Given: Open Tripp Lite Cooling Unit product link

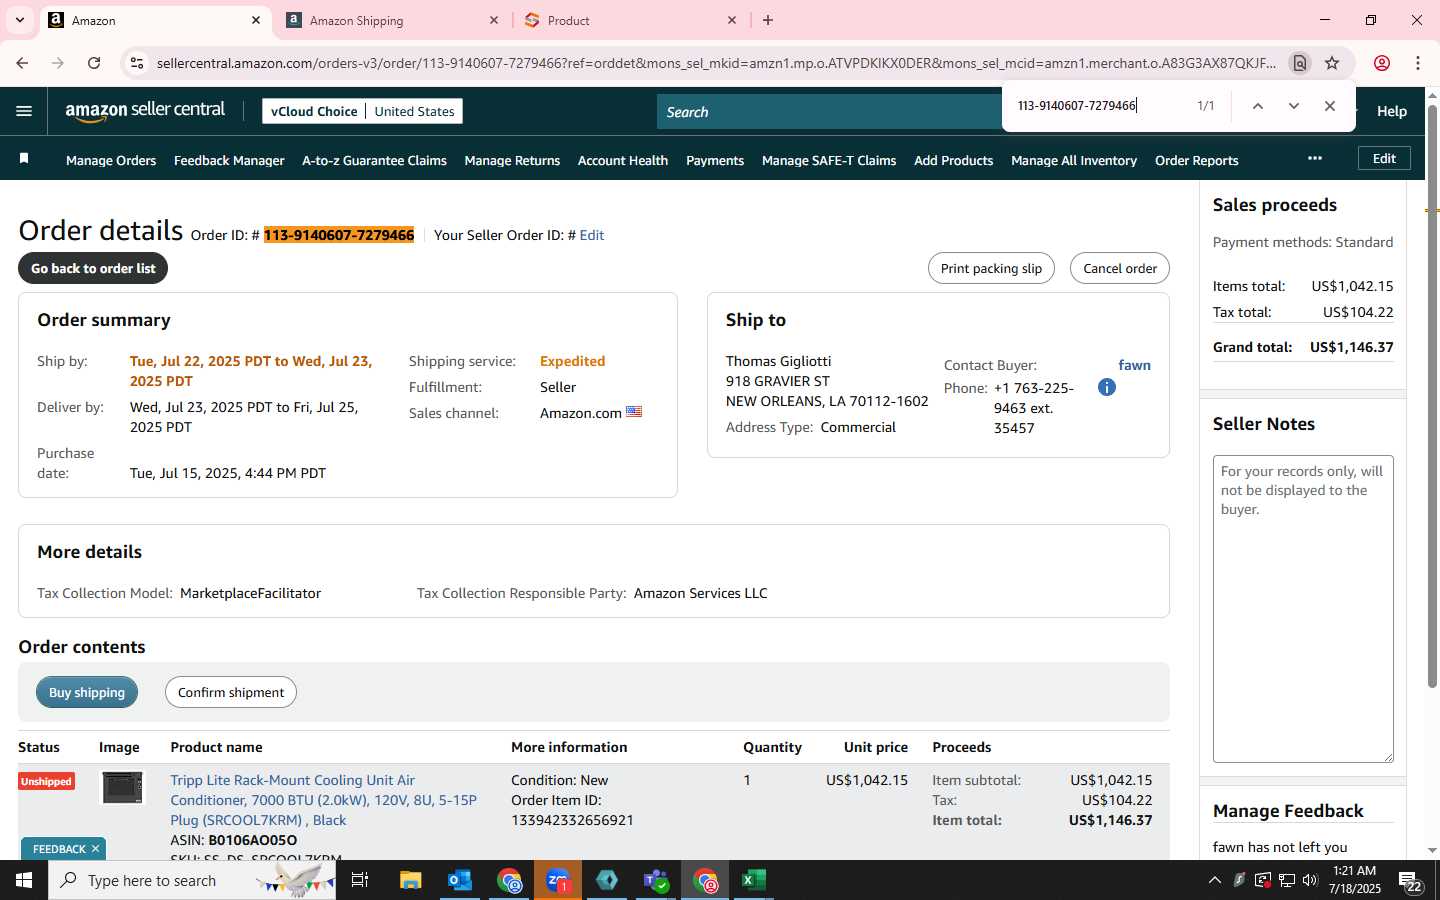Looking at the screenshot, I should pyautogui.click(x=323, y=800).
